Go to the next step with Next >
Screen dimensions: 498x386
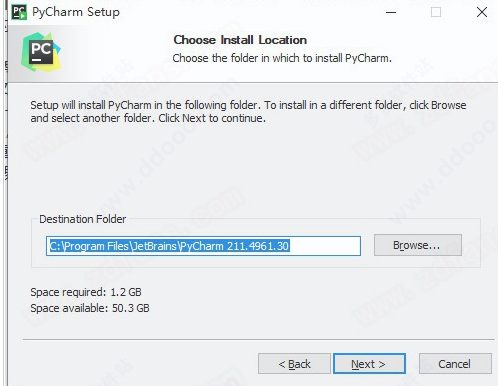point(369,364)
